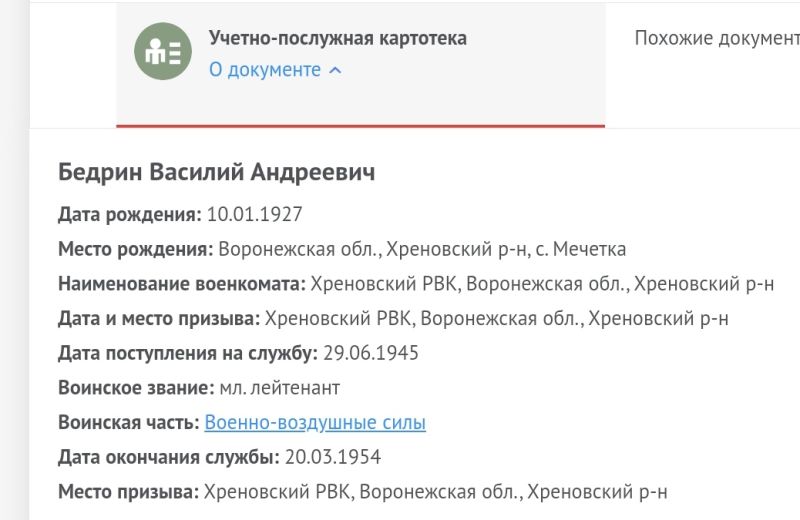
Task: Click the service end date 20.03.1954
Action: (x=333, y=457)
